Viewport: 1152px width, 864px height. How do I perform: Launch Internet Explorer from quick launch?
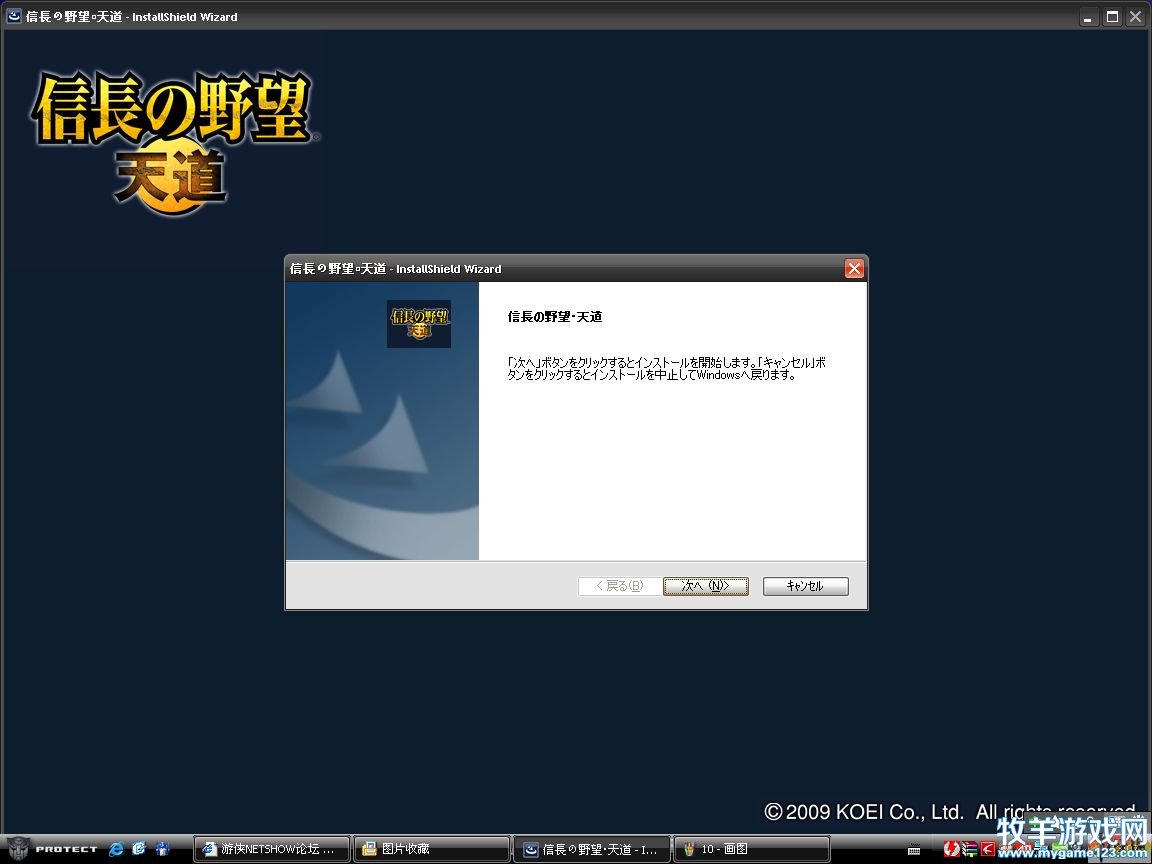tap(116, 849)
